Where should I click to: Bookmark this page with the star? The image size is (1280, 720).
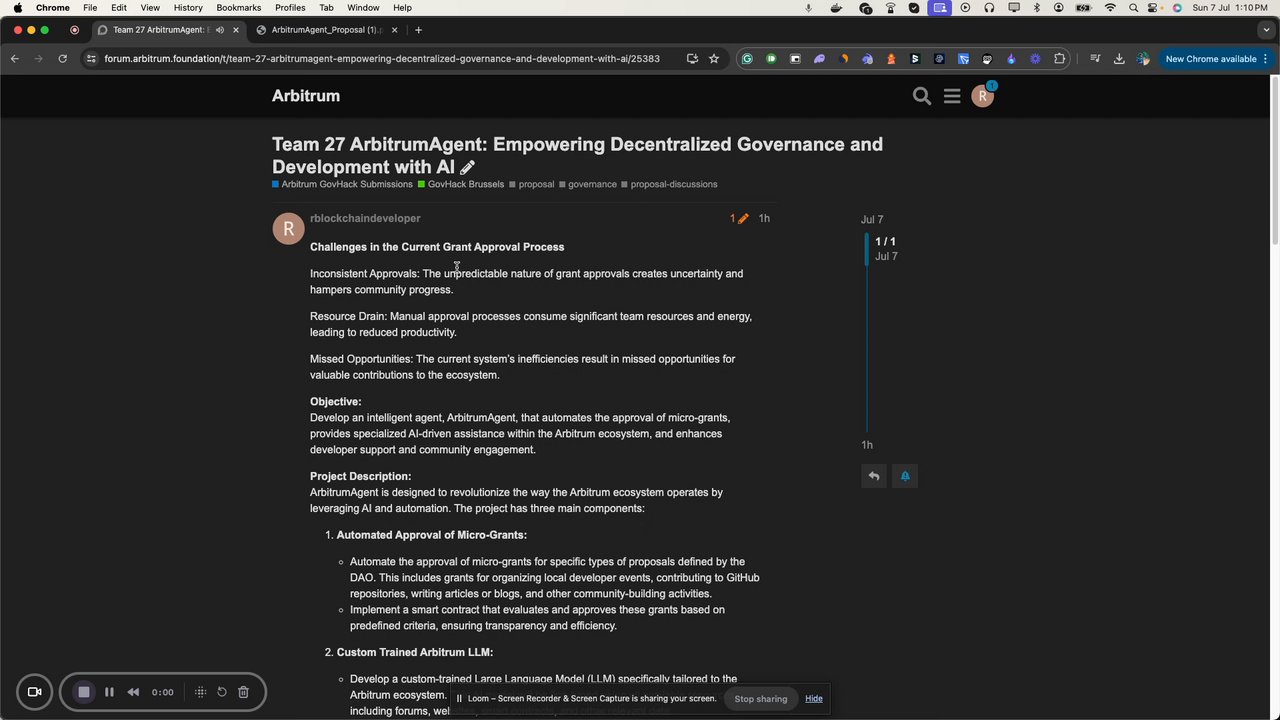[x=714, y=59]
